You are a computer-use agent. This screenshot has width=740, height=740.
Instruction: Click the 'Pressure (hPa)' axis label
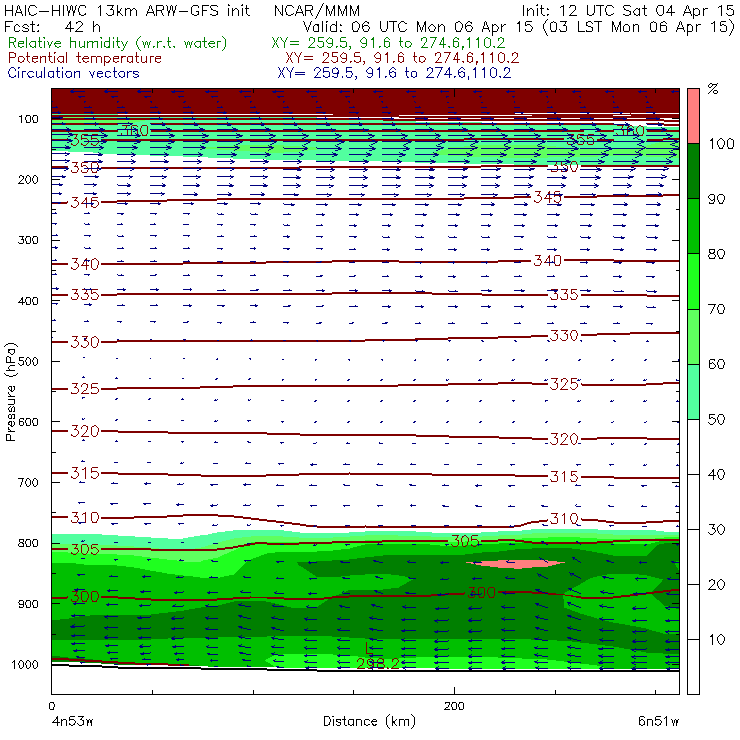(x=10, y=392)
